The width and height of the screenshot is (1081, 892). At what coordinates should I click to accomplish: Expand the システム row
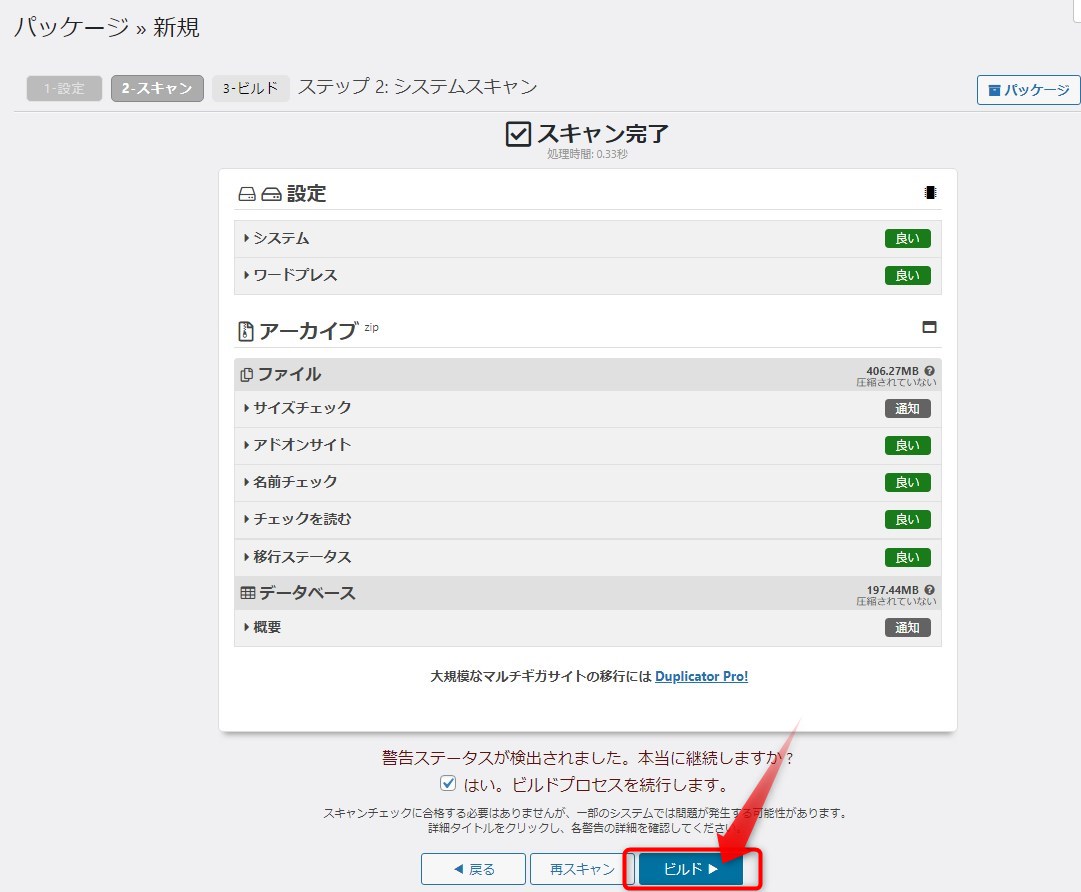click(587, 239)
